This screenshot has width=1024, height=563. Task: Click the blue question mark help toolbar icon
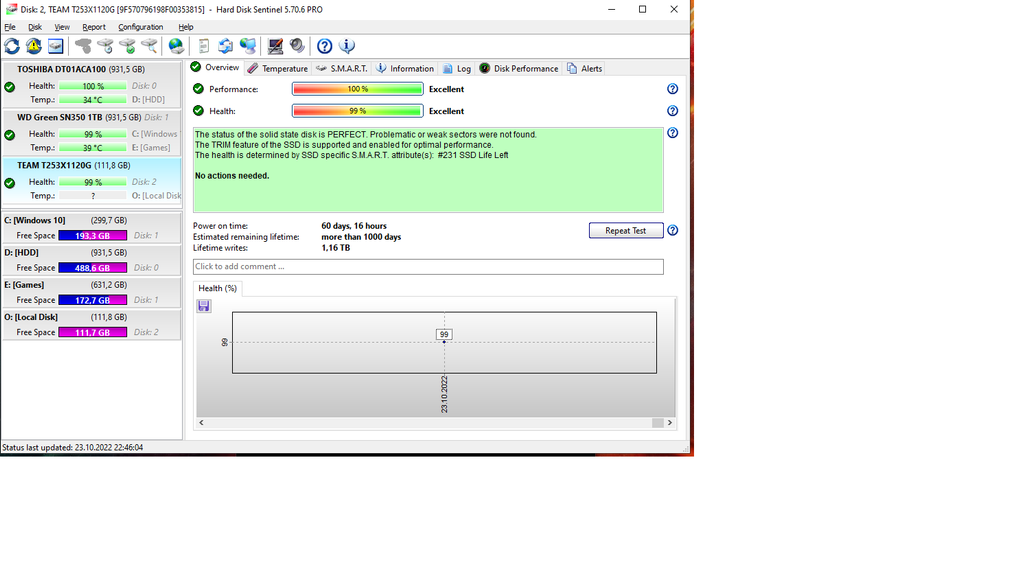tap(325, 46)
